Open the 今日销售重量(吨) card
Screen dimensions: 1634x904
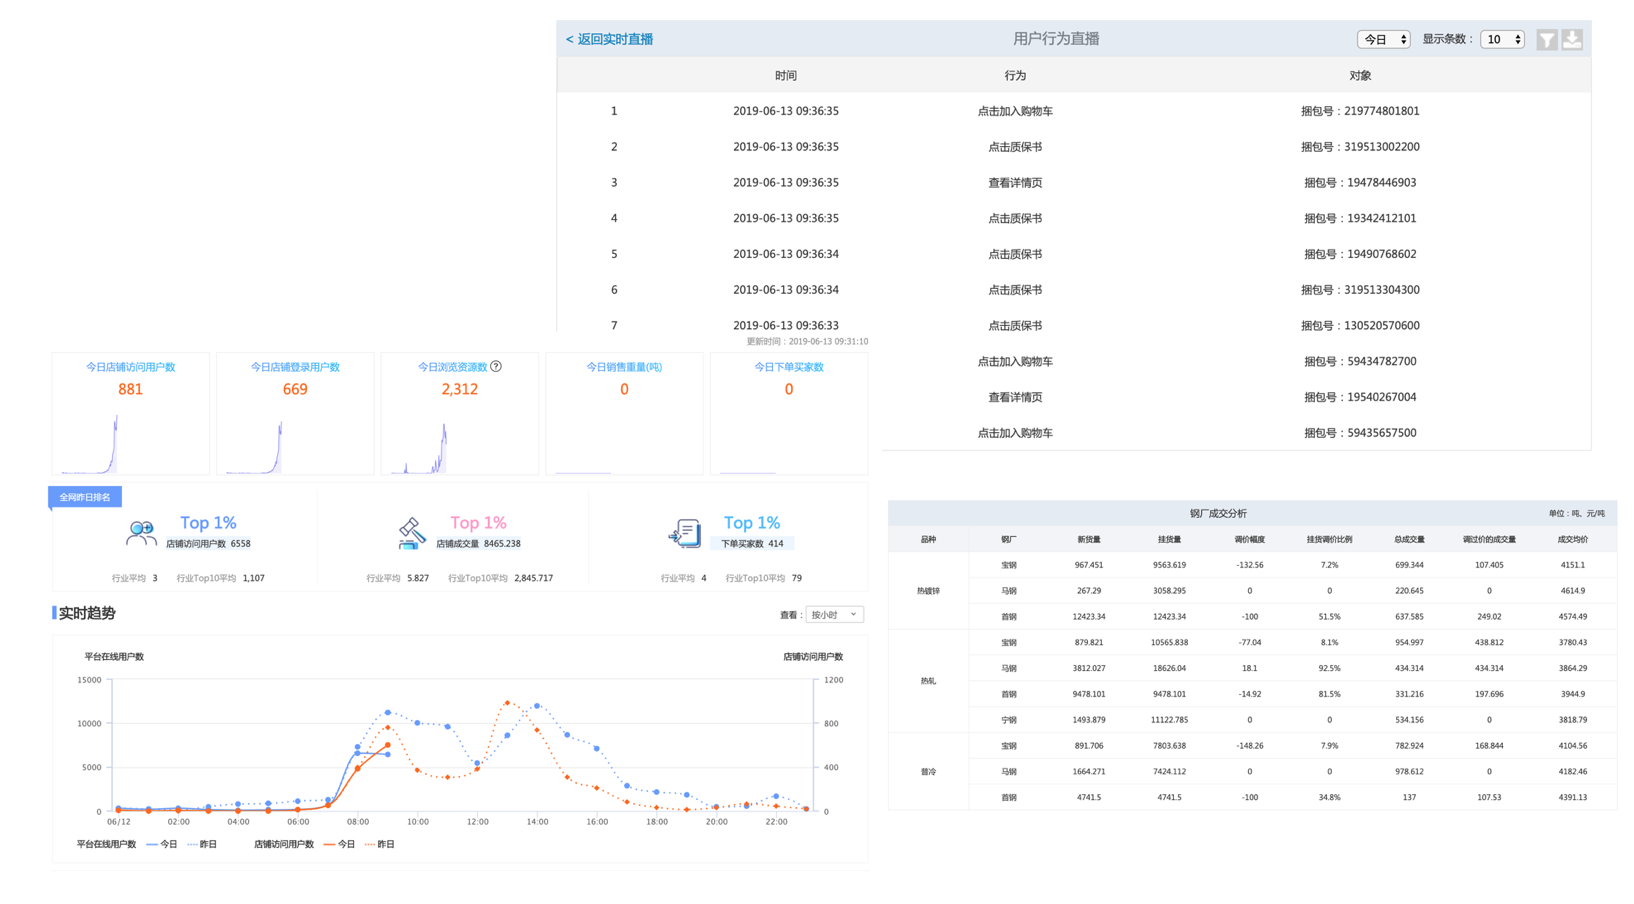point(624,413)
